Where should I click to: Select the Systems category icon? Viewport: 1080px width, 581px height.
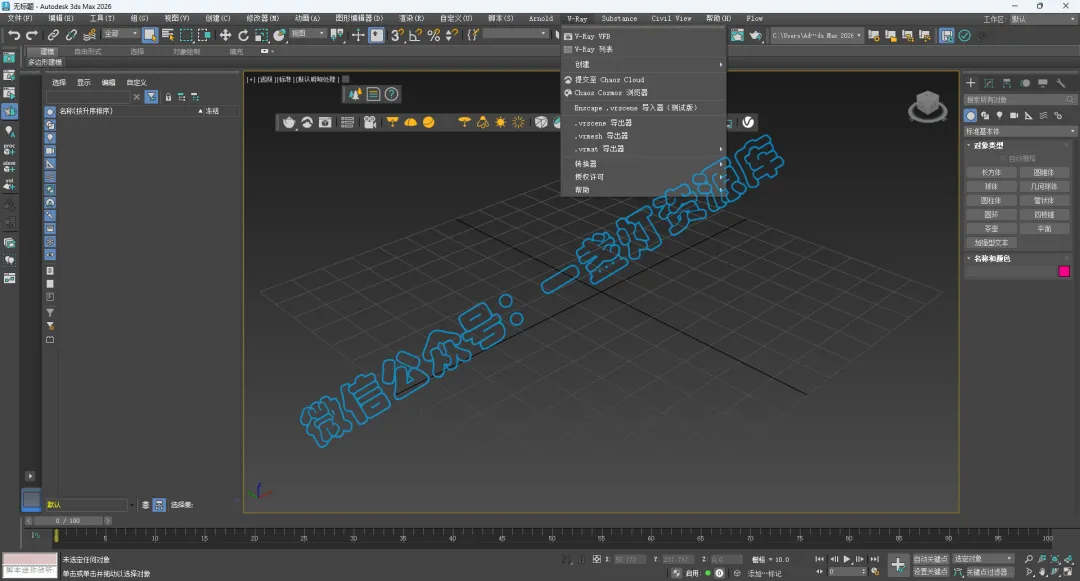coord(1058,116)
